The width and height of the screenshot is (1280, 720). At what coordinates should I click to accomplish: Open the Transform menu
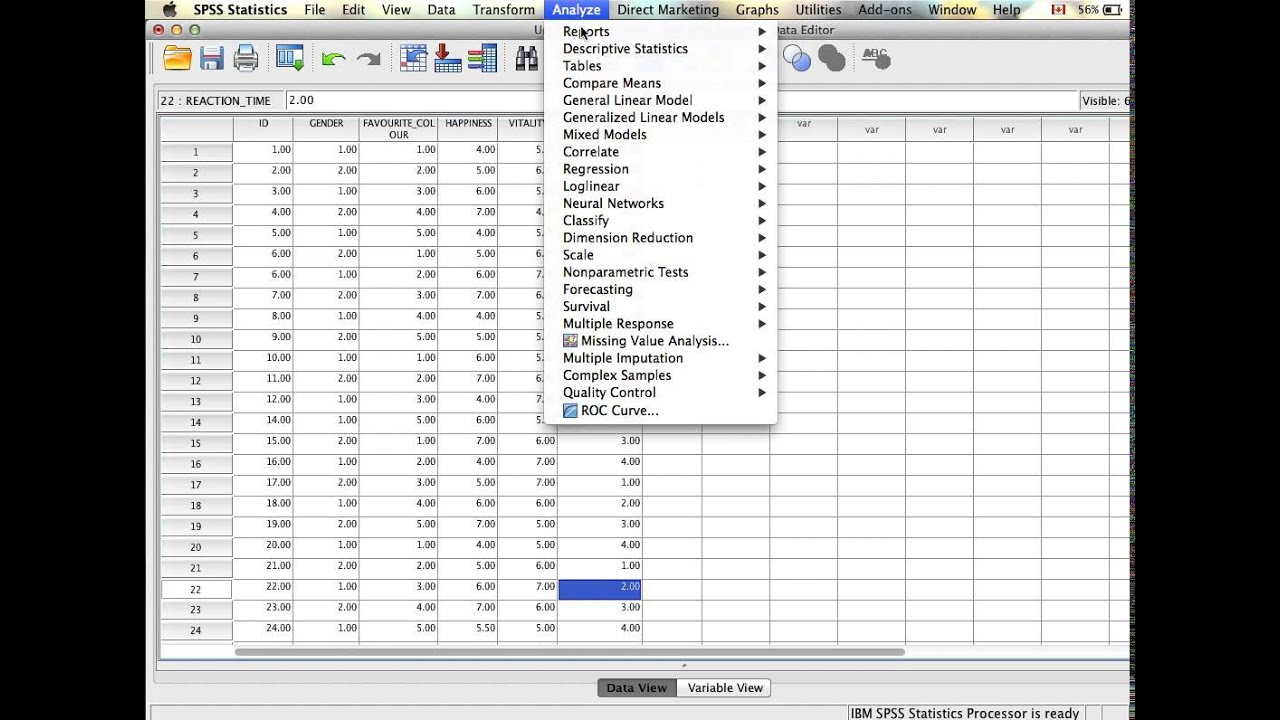pos(504,10)
